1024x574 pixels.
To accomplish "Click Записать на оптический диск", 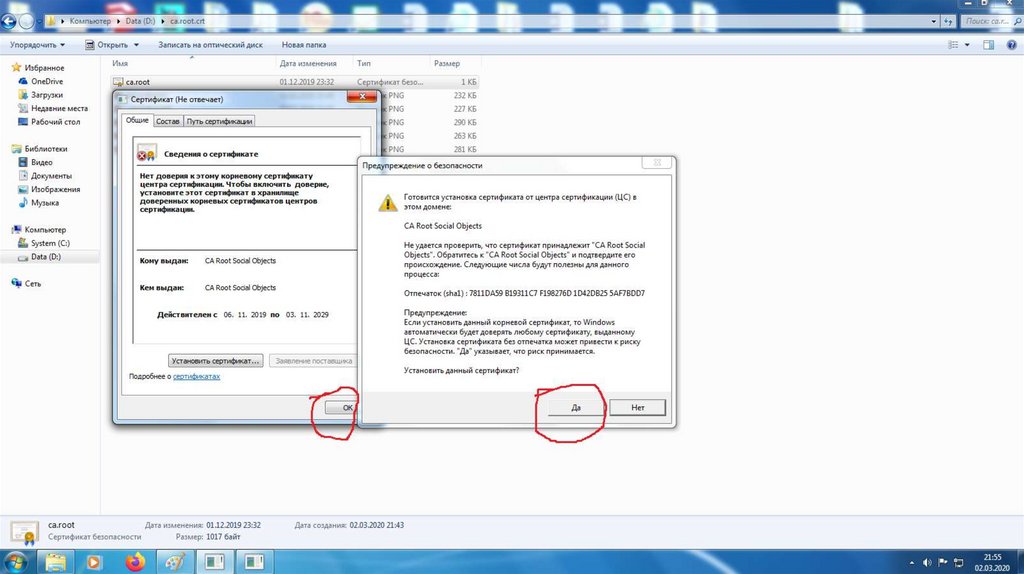I will (212, 45).
